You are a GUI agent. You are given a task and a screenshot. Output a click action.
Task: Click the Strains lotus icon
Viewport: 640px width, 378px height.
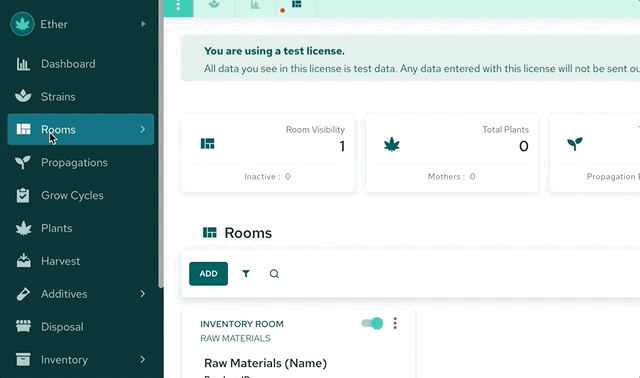pos(23,96)
